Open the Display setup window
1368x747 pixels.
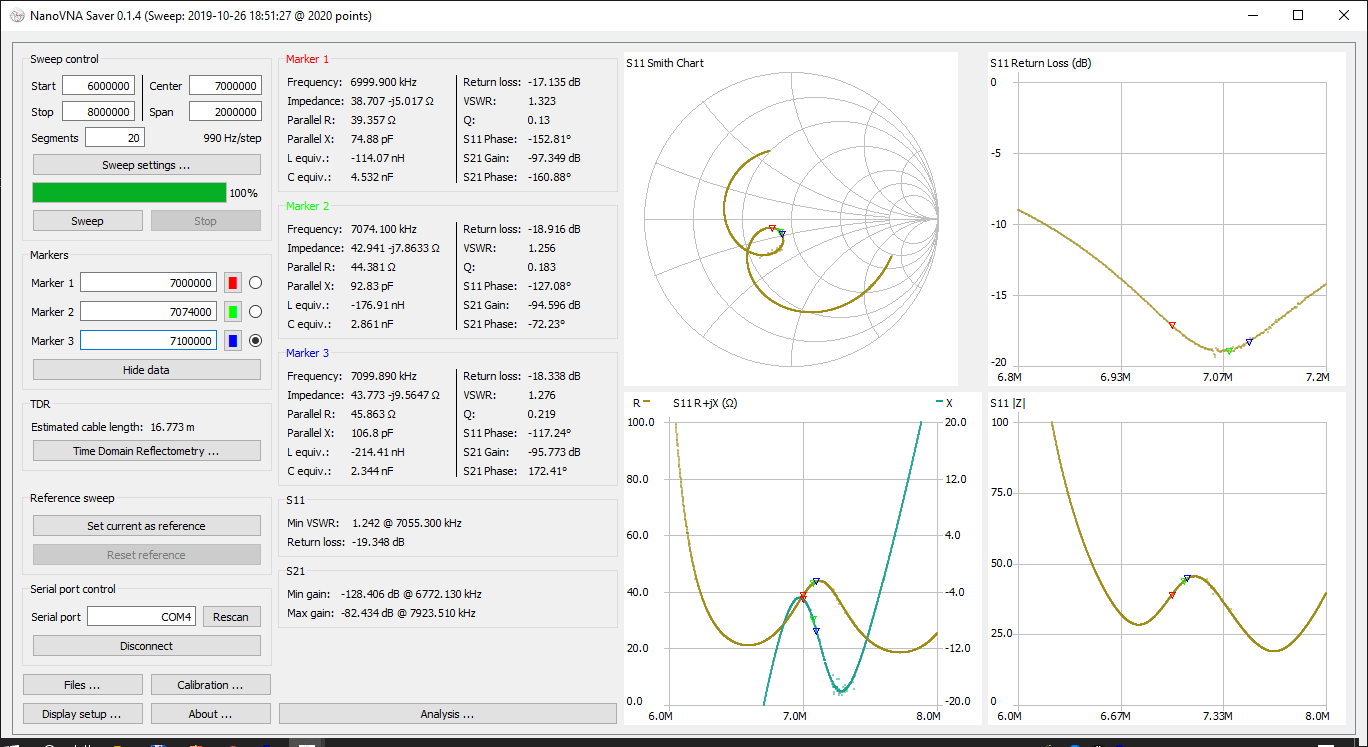[x=82, y=713]
